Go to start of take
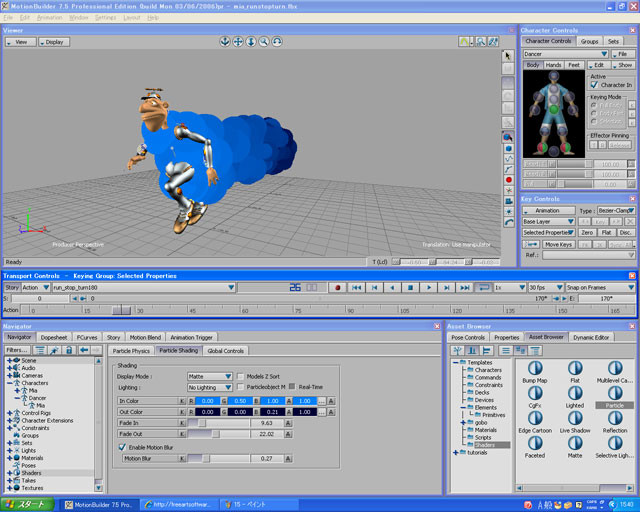This screenshot has height=512, width=640. pyautogui.click(x=356, y=288)
